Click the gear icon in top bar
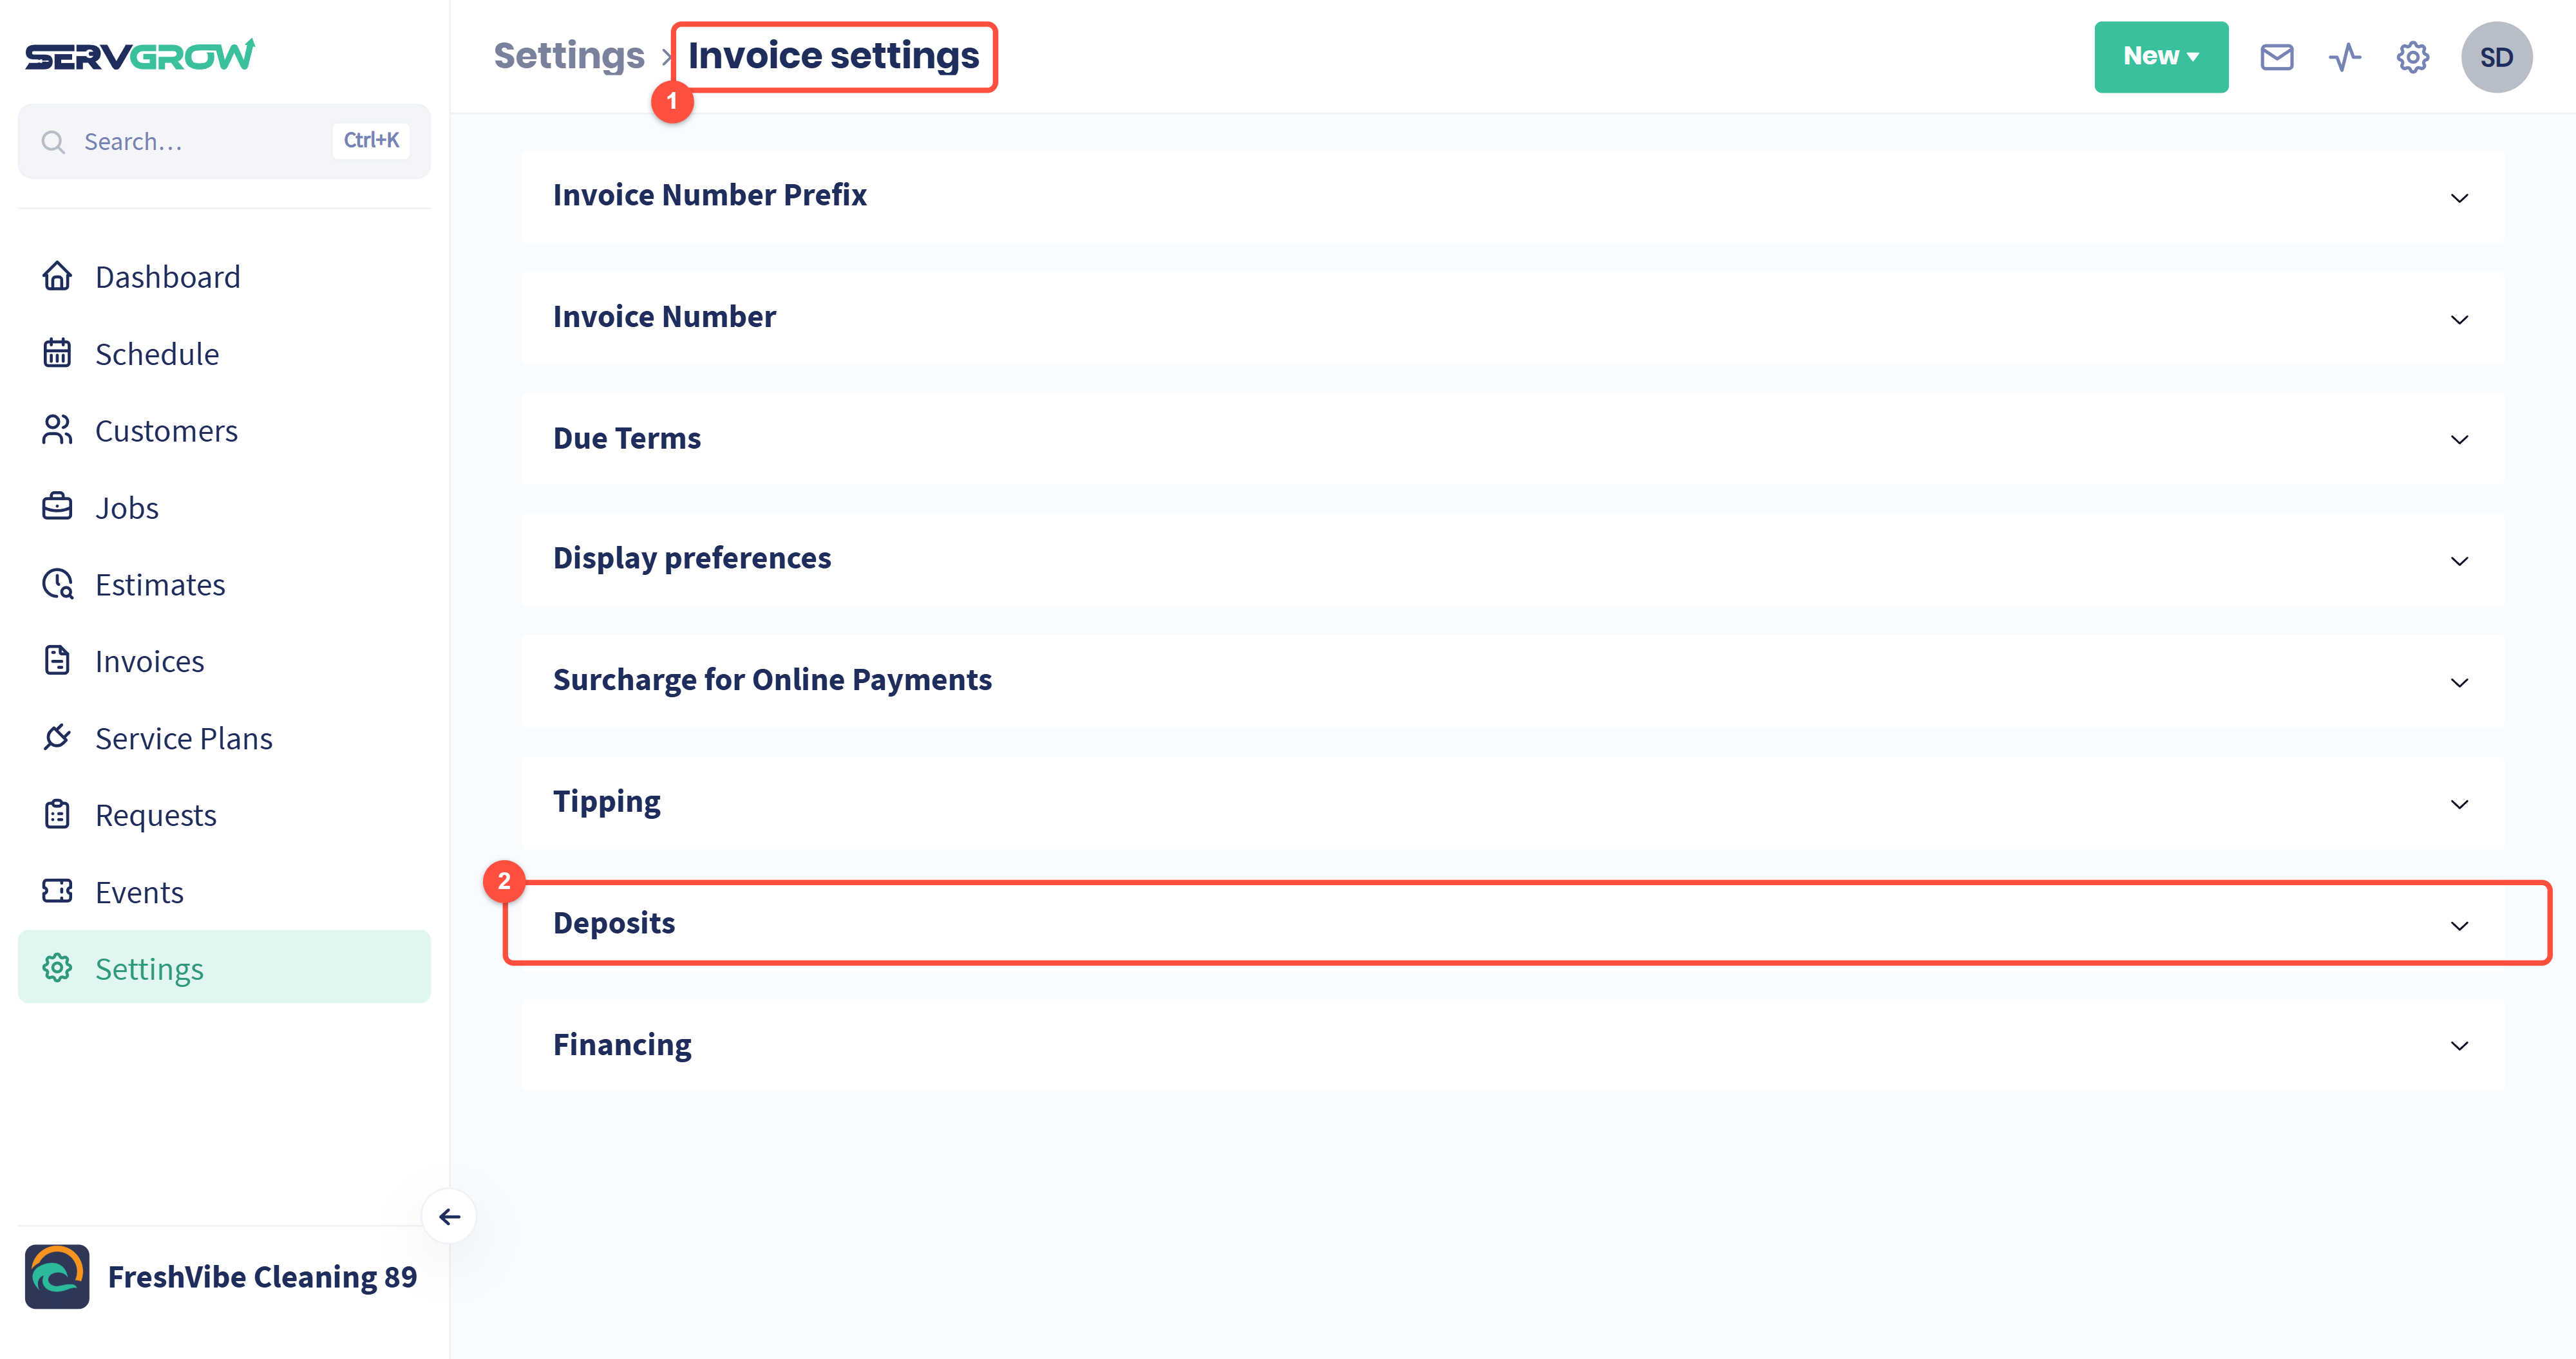This screenshot has width=2576, height=1359. click(2412, 57)
